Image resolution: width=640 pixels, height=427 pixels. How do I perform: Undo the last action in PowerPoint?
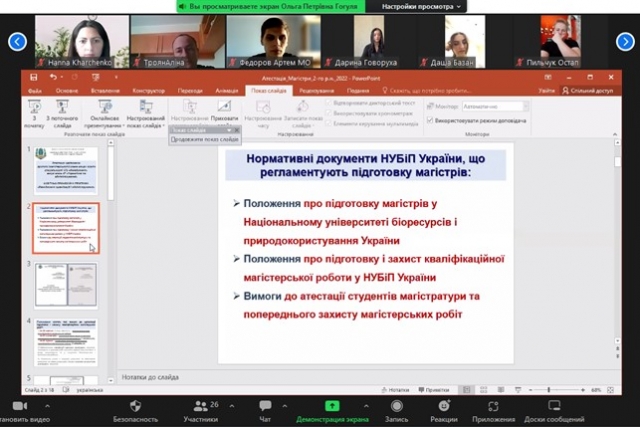[53, 77]
